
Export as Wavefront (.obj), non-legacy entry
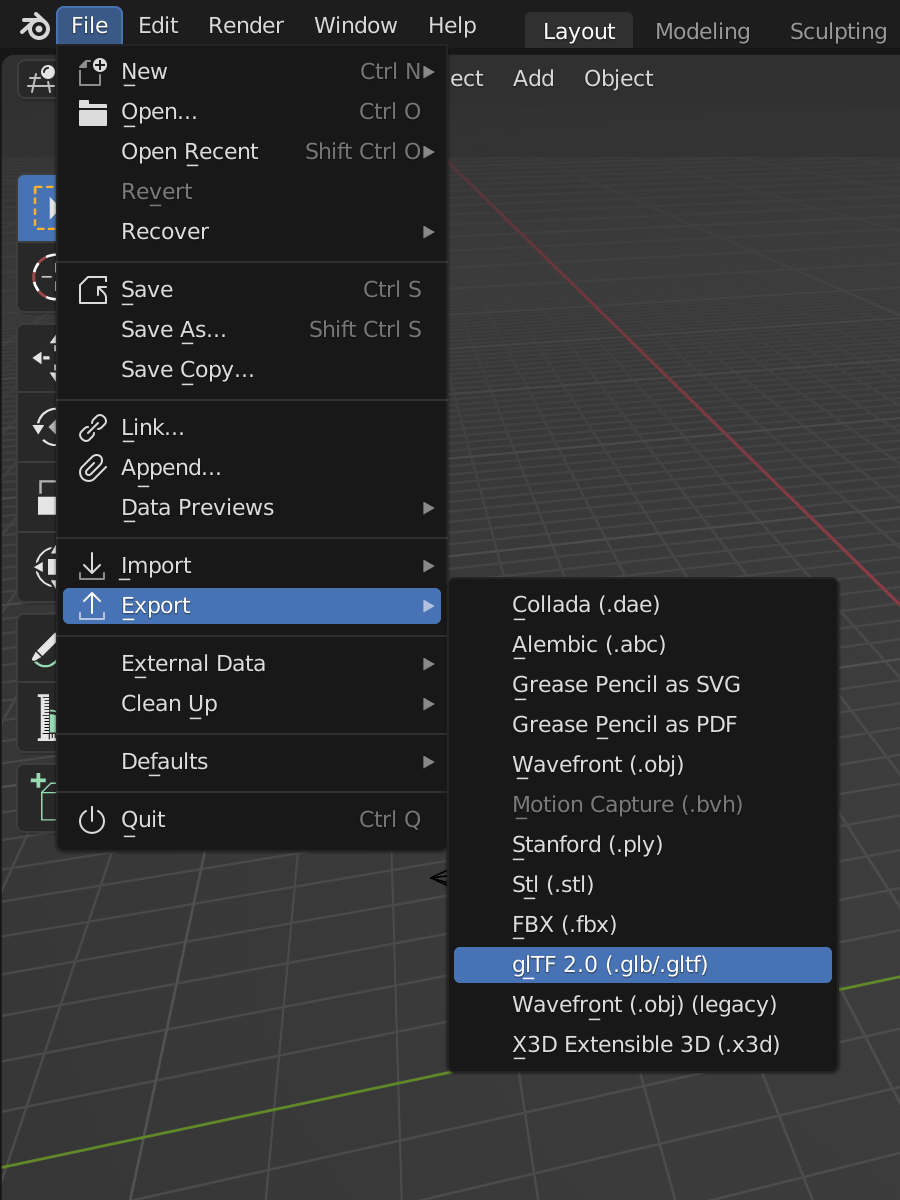coord(643,765)
